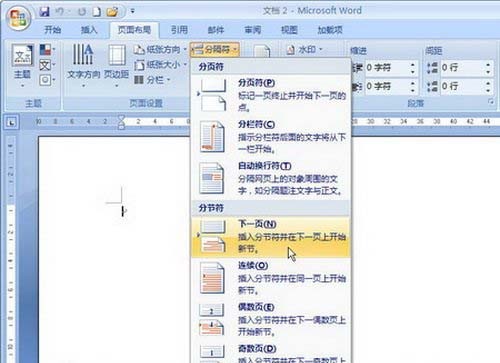Screen dimensions: 500x363
Task: Select Continuous (连续) section break
Action: coord(271,278)
